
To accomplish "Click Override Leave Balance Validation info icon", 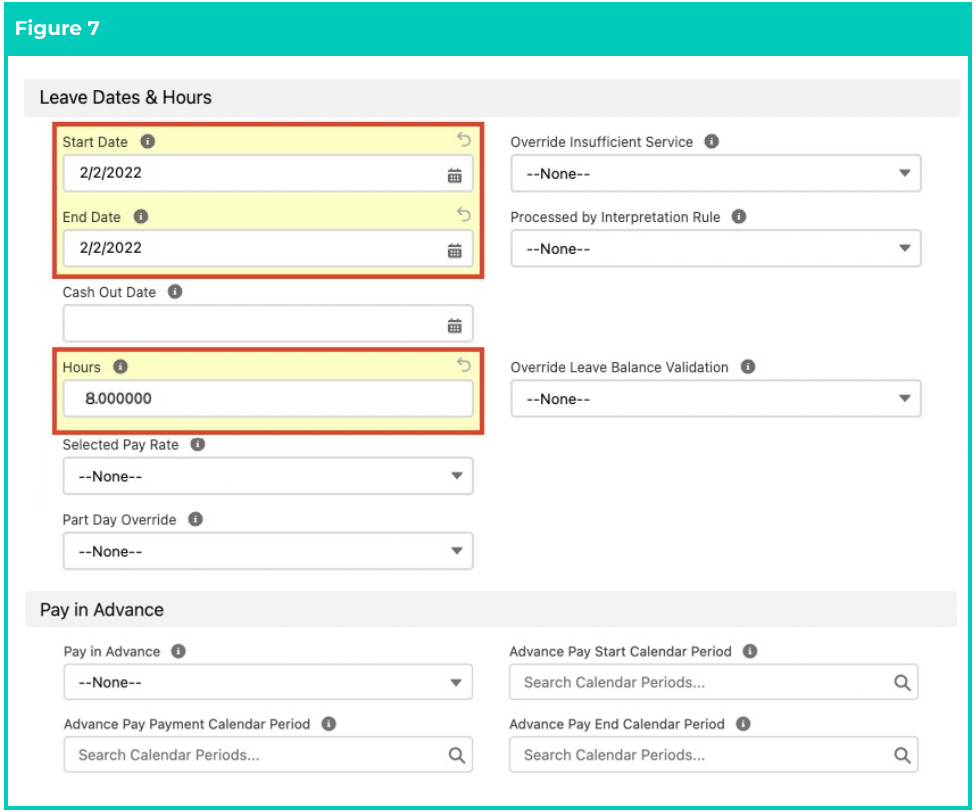I will pos(748,367).
